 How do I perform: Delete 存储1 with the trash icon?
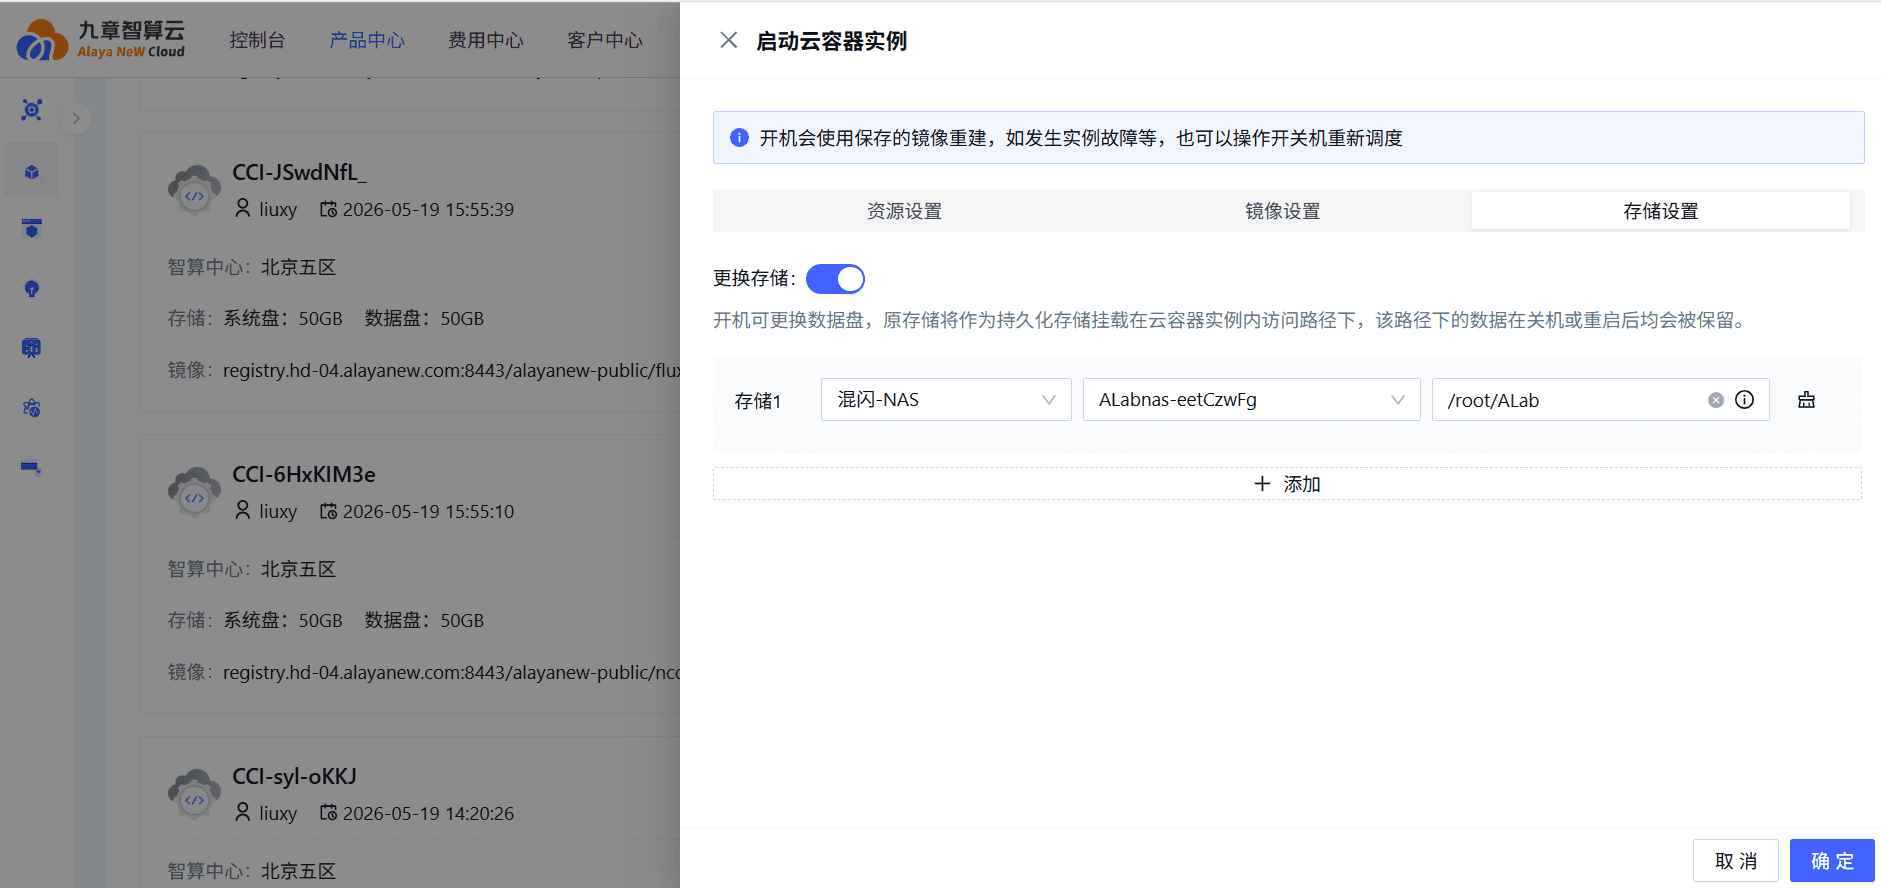1806,400
